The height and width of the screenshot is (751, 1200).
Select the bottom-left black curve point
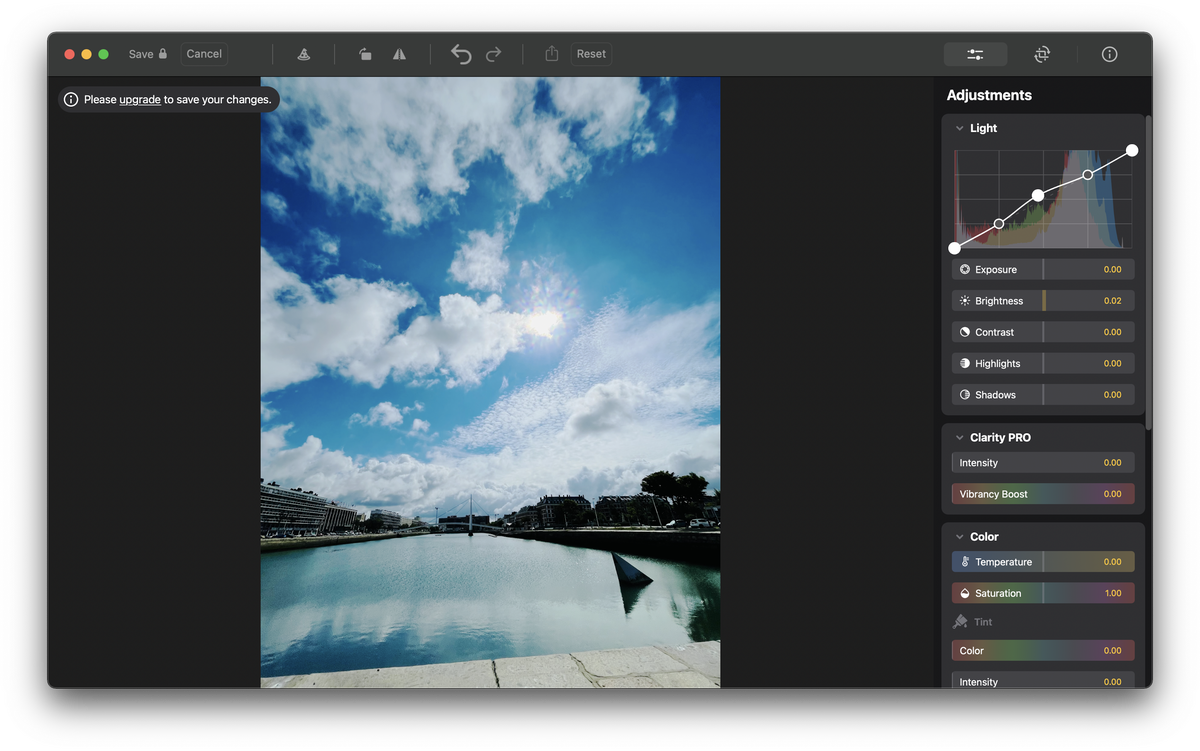pyautogui.click(x=954, y=248)
